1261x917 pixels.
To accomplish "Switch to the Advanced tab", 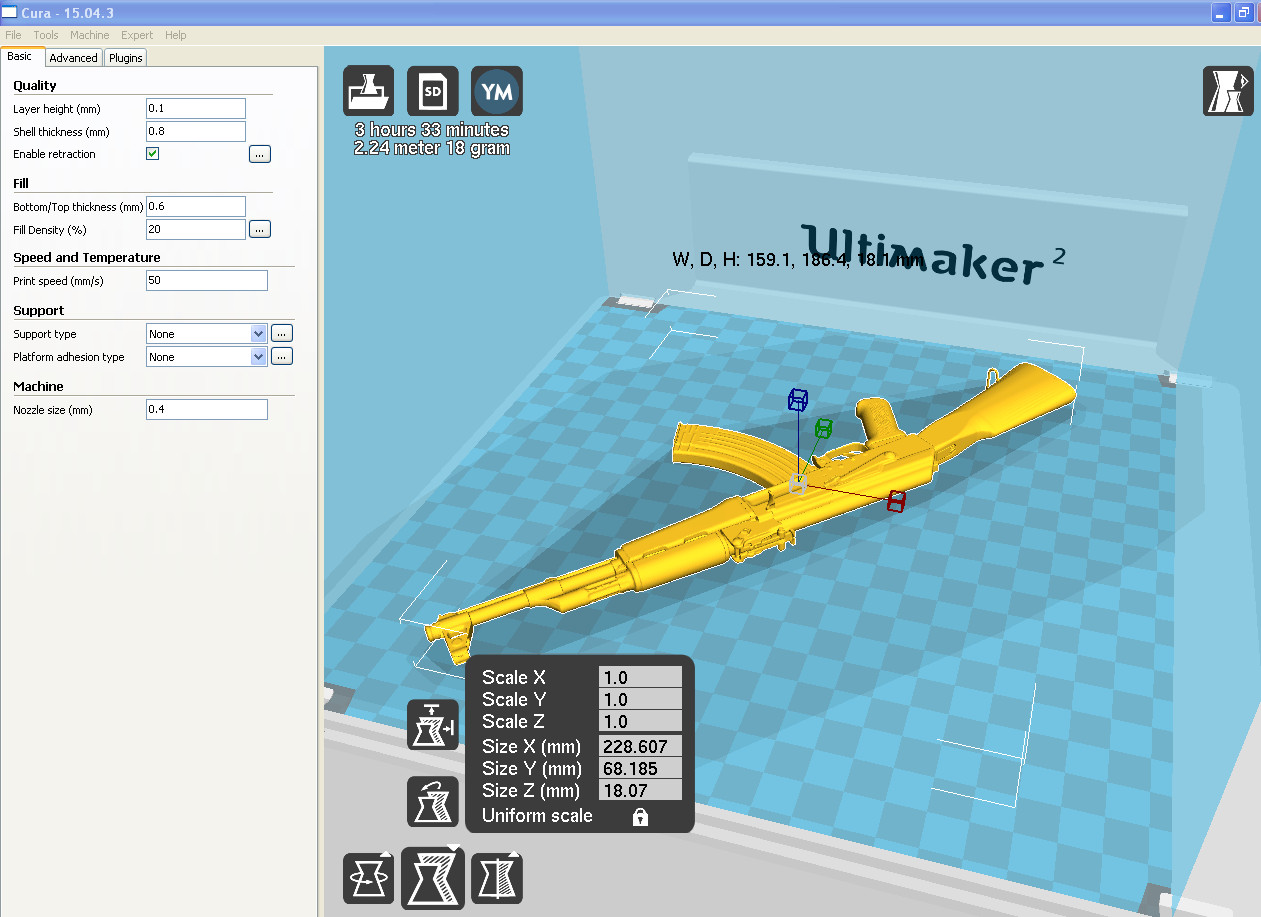I will [74, 58].
